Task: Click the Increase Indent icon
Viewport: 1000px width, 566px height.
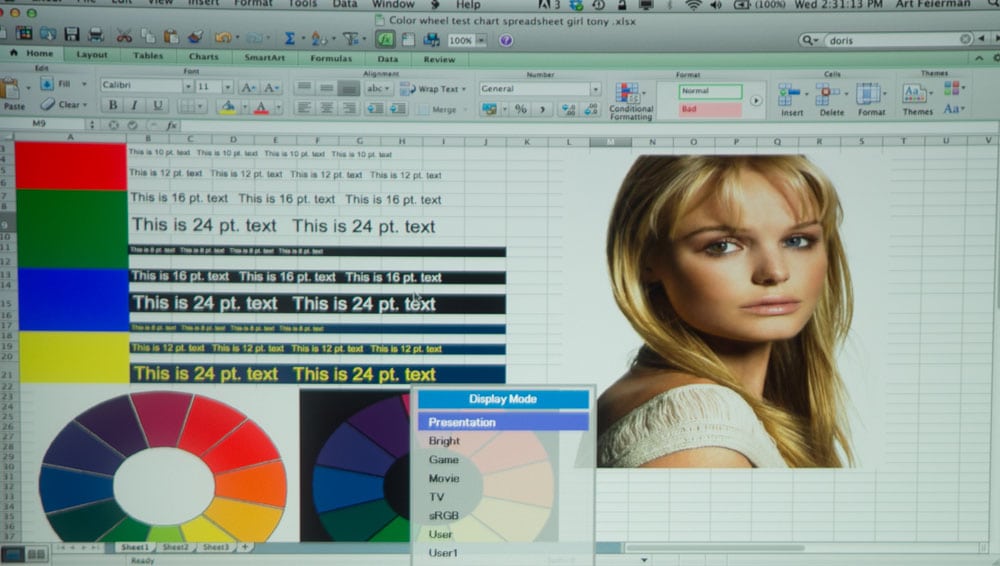Action: tap(397, 108)
